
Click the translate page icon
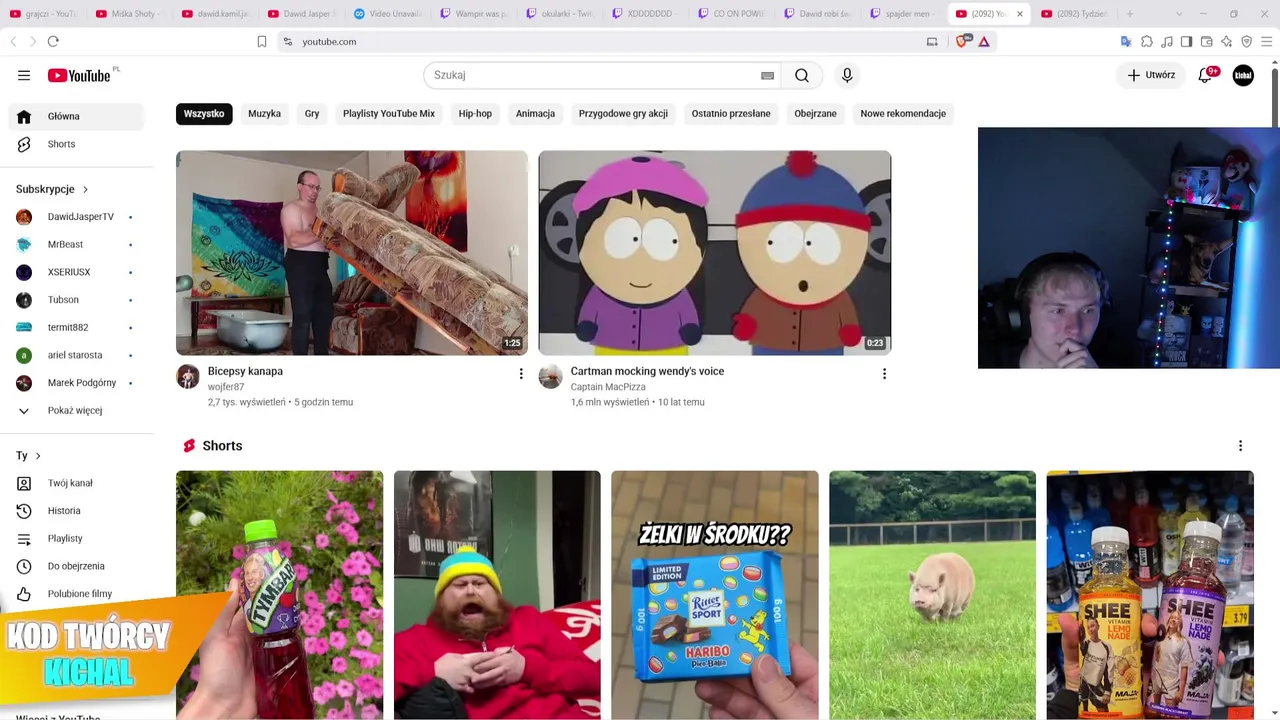(x=1126, y=41)
